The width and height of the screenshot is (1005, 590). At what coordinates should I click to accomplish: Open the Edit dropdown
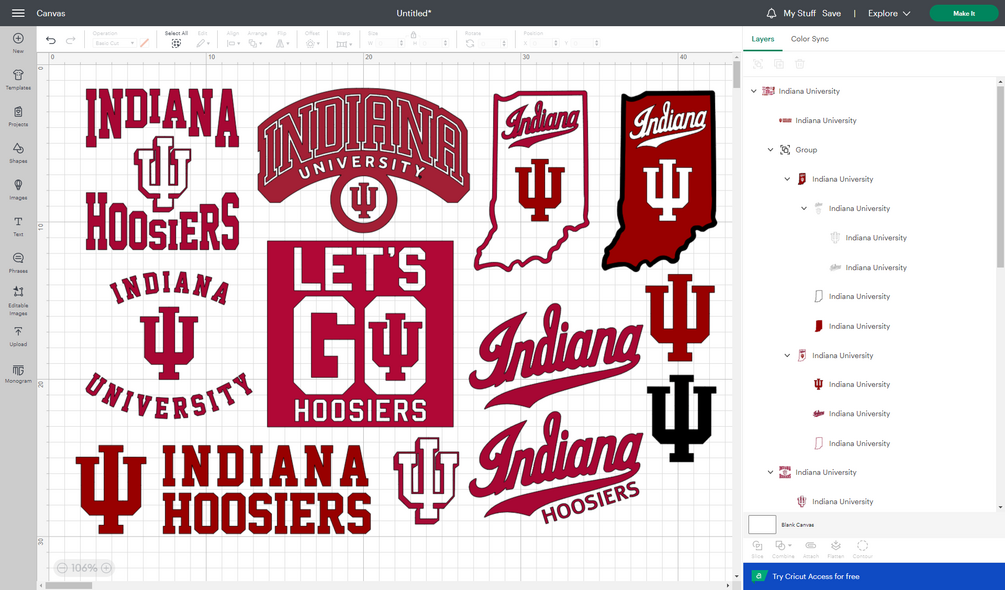203,43
